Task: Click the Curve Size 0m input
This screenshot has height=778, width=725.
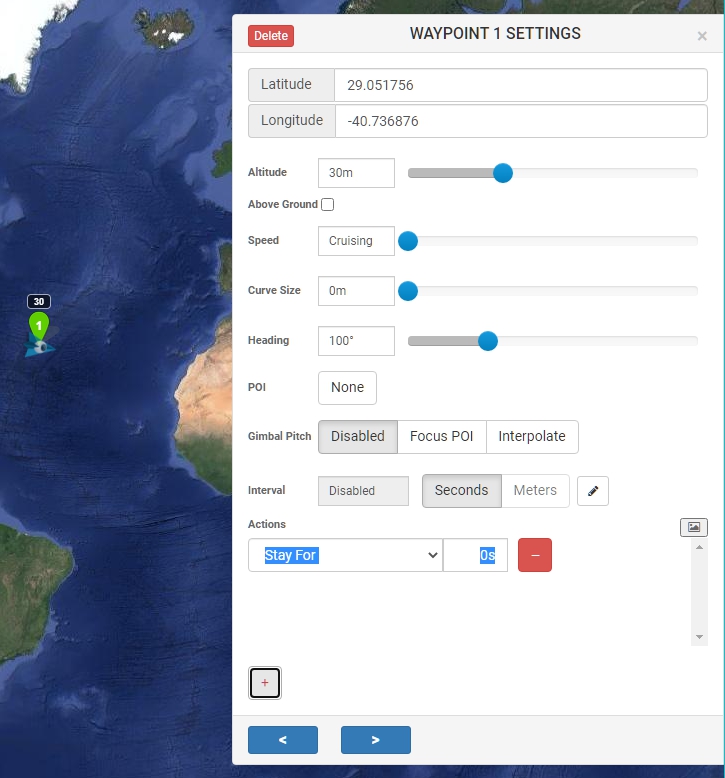Action: click(356, 291)
